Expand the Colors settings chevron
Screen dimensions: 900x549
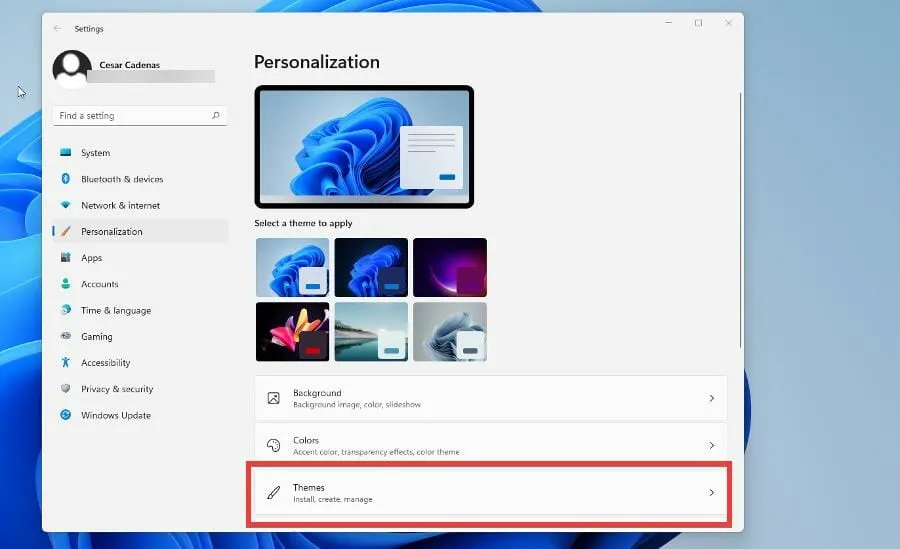pyautogui.click(x=711, y=445)
